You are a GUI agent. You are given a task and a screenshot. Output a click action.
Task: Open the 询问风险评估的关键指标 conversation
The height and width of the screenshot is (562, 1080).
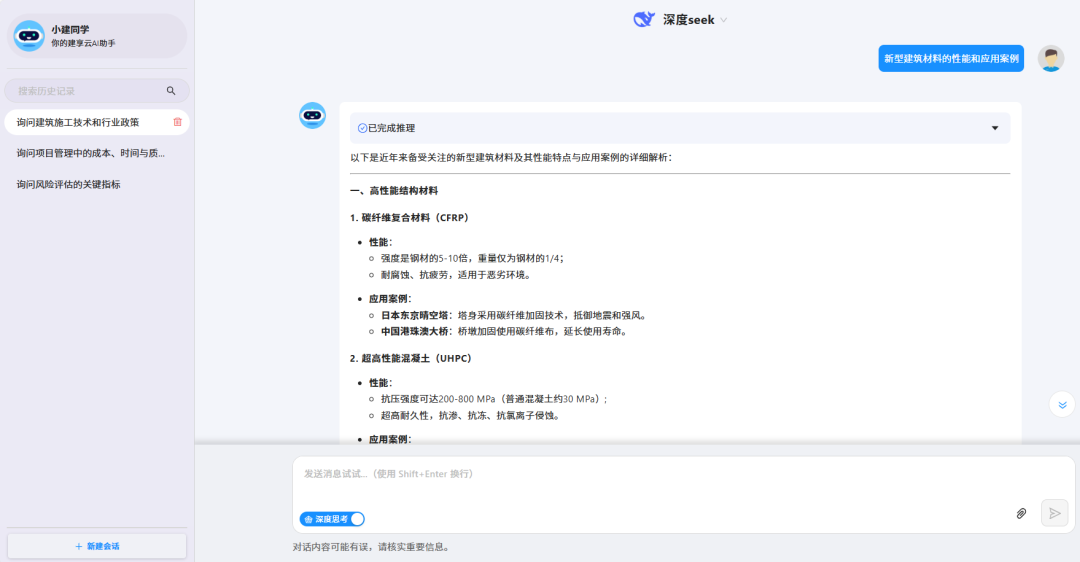tap(69, 184)
